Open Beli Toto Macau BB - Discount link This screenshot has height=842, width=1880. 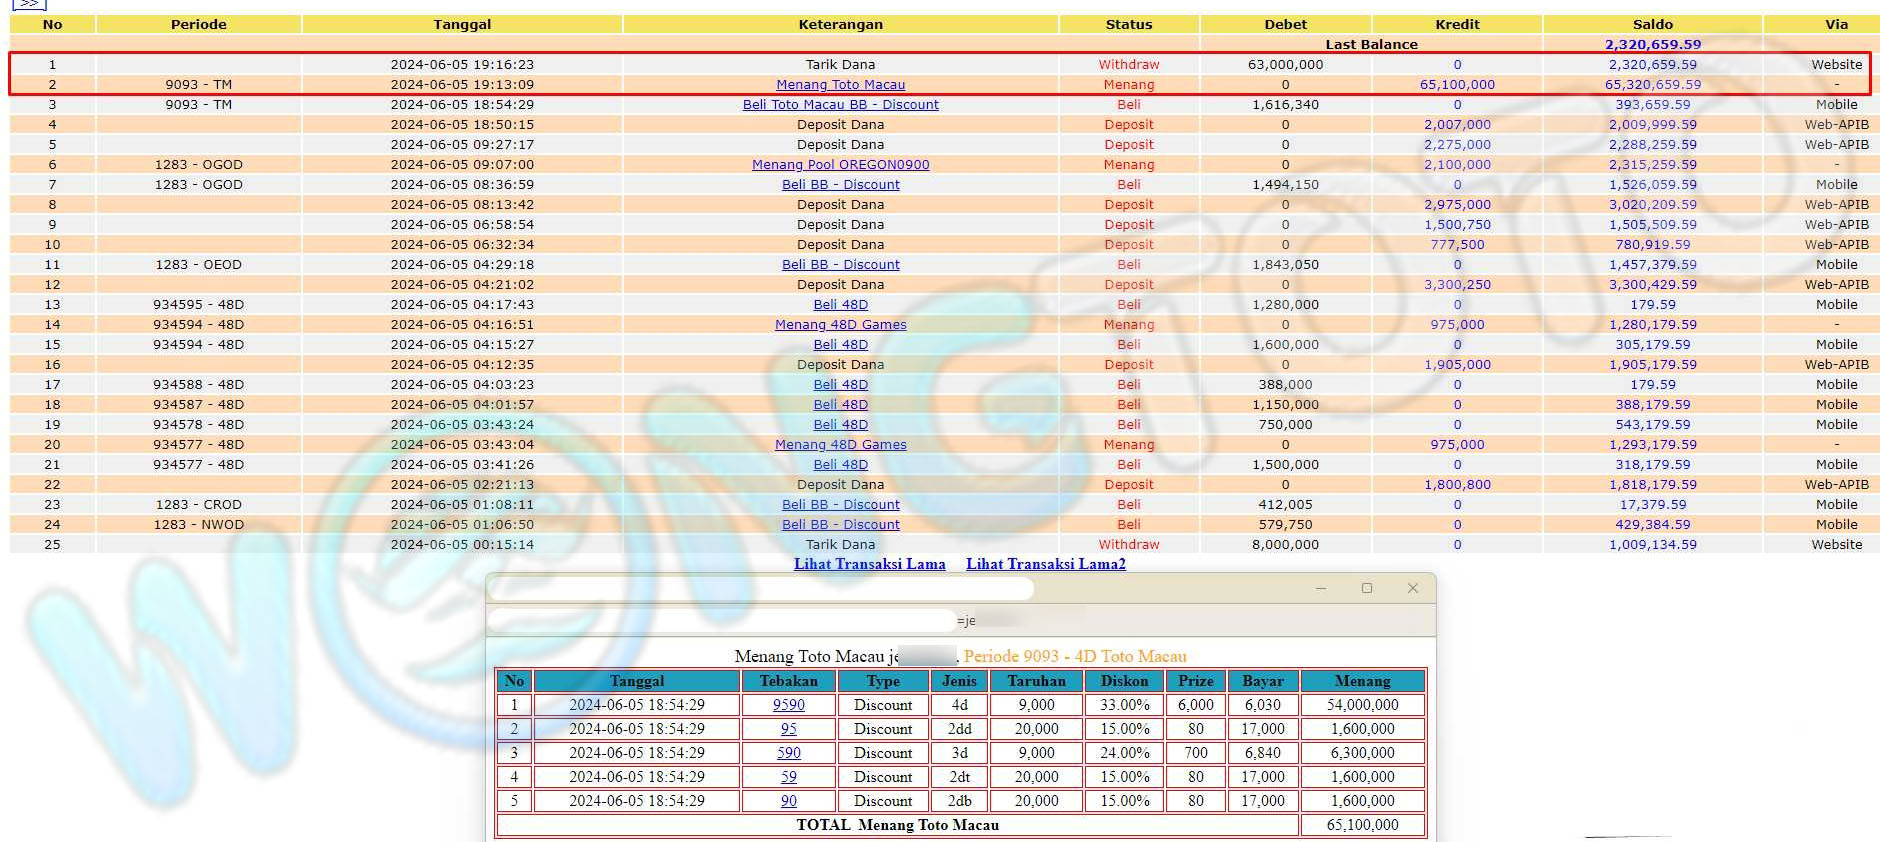point(840,105)
